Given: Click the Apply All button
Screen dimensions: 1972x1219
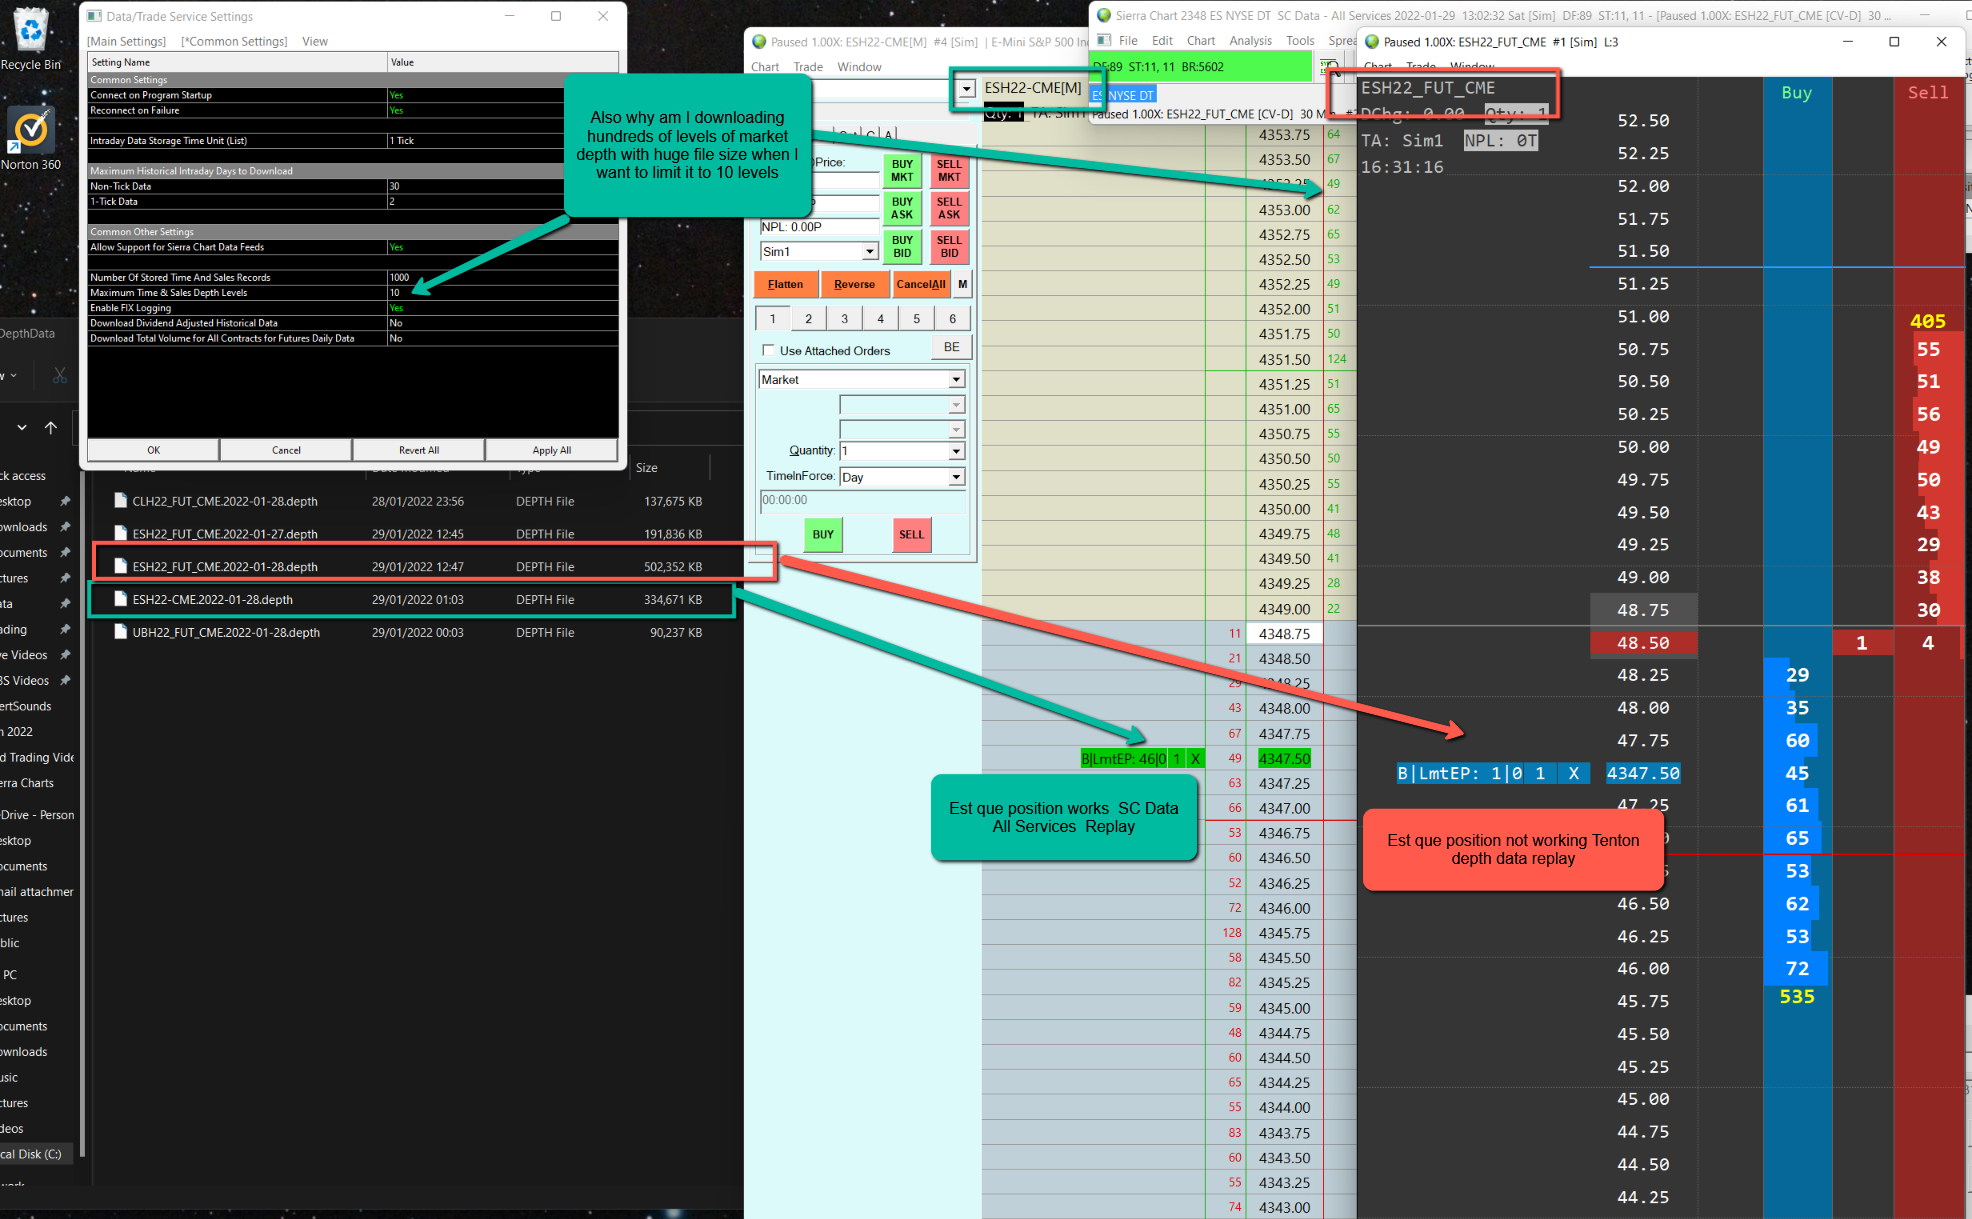Looking at the screenshot, I should coord(552,450).
